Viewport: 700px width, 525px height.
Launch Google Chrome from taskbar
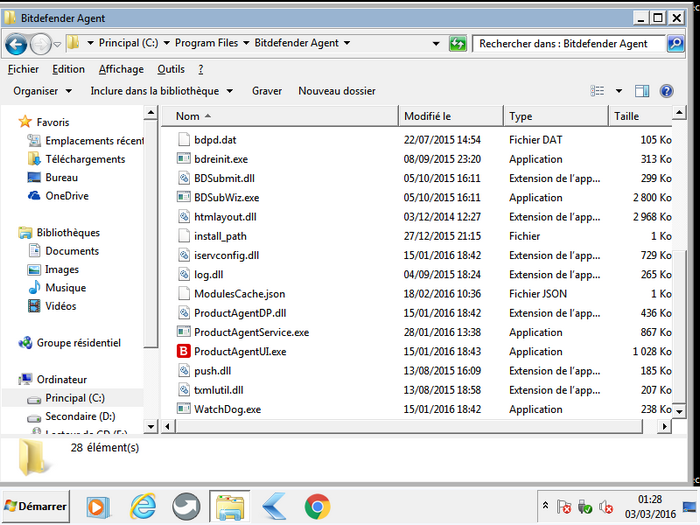point(317,507)
